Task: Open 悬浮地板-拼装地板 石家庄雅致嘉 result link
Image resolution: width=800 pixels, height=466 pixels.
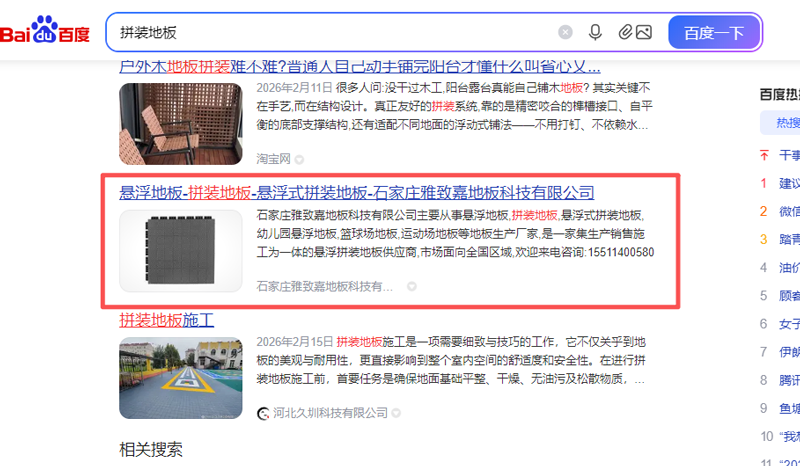Action: (x=357, y=193)
